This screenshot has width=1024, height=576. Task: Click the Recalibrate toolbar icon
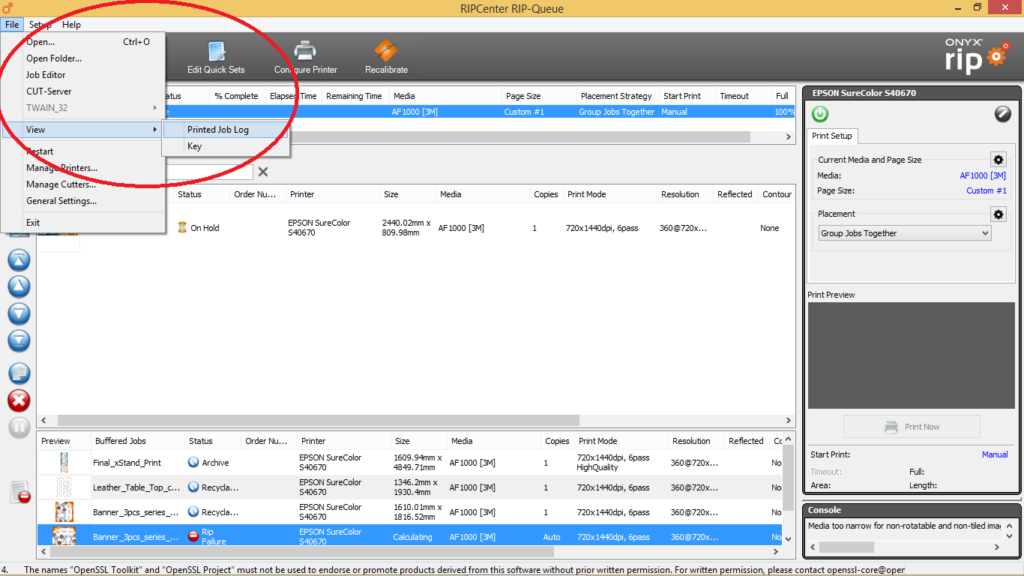[x=385, y=56]
